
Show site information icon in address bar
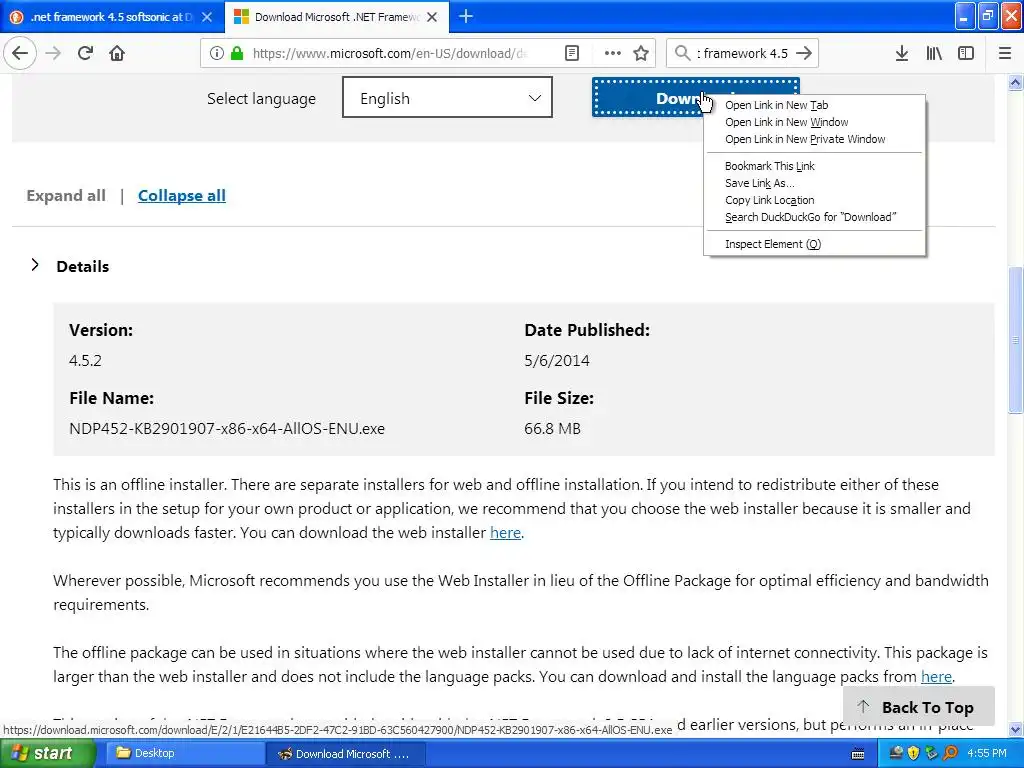pyautogui.click(x=216, y=53)
